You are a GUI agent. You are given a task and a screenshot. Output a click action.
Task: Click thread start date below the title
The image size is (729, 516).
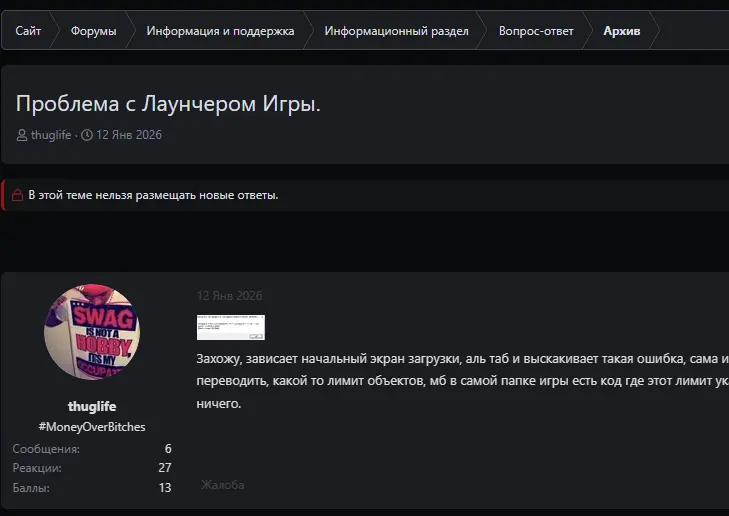click(x=129, y=135)
